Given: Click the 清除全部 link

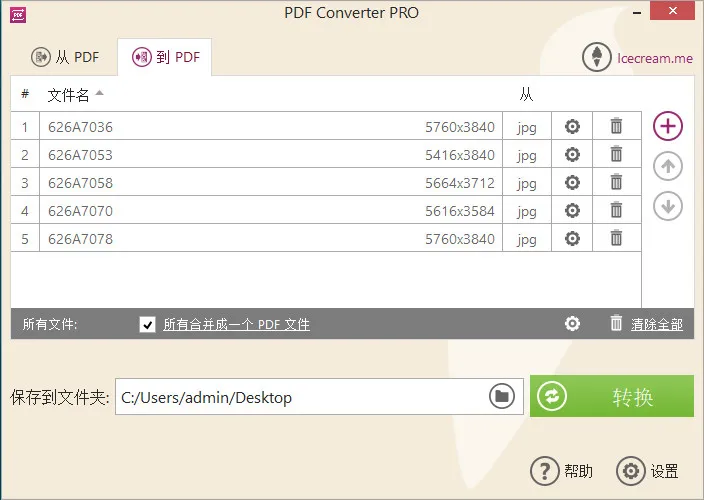Looking at the screenshot, I should pos(657,324).
